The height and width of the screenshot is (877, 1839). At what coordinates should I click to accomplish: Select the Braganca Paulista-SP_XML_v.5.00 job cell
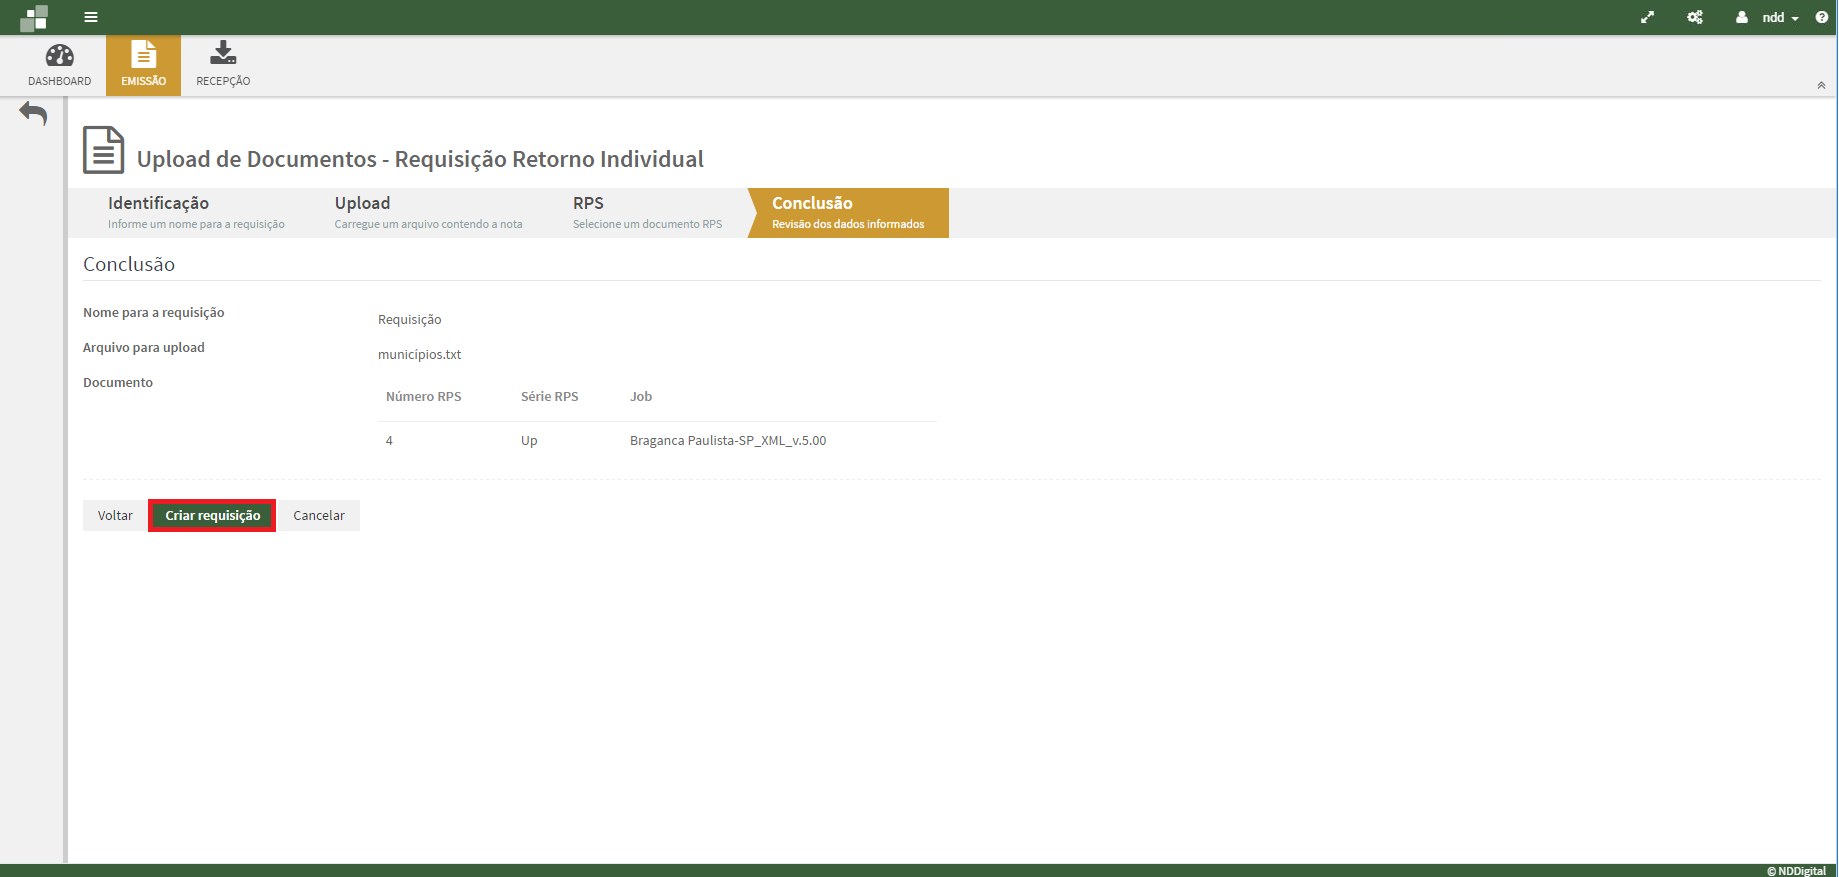728,440
